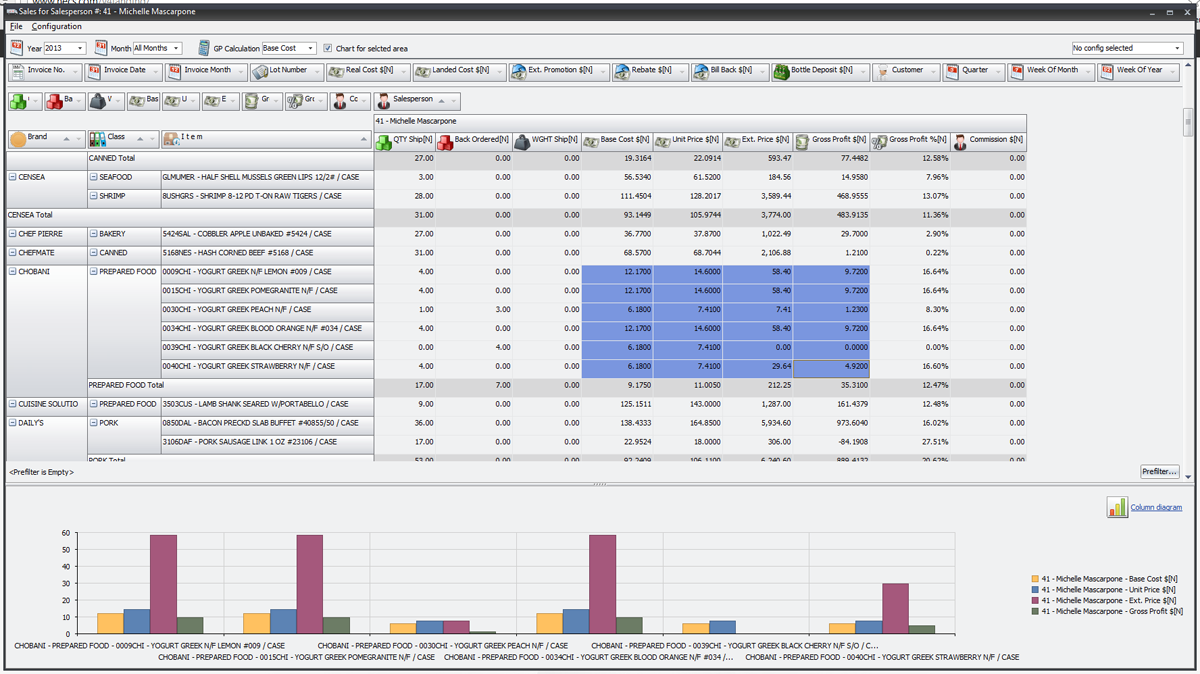Screen dimensions: 1200x674
Task: Open the Column diagram chart option
Action: click(x=1157, y=506)
